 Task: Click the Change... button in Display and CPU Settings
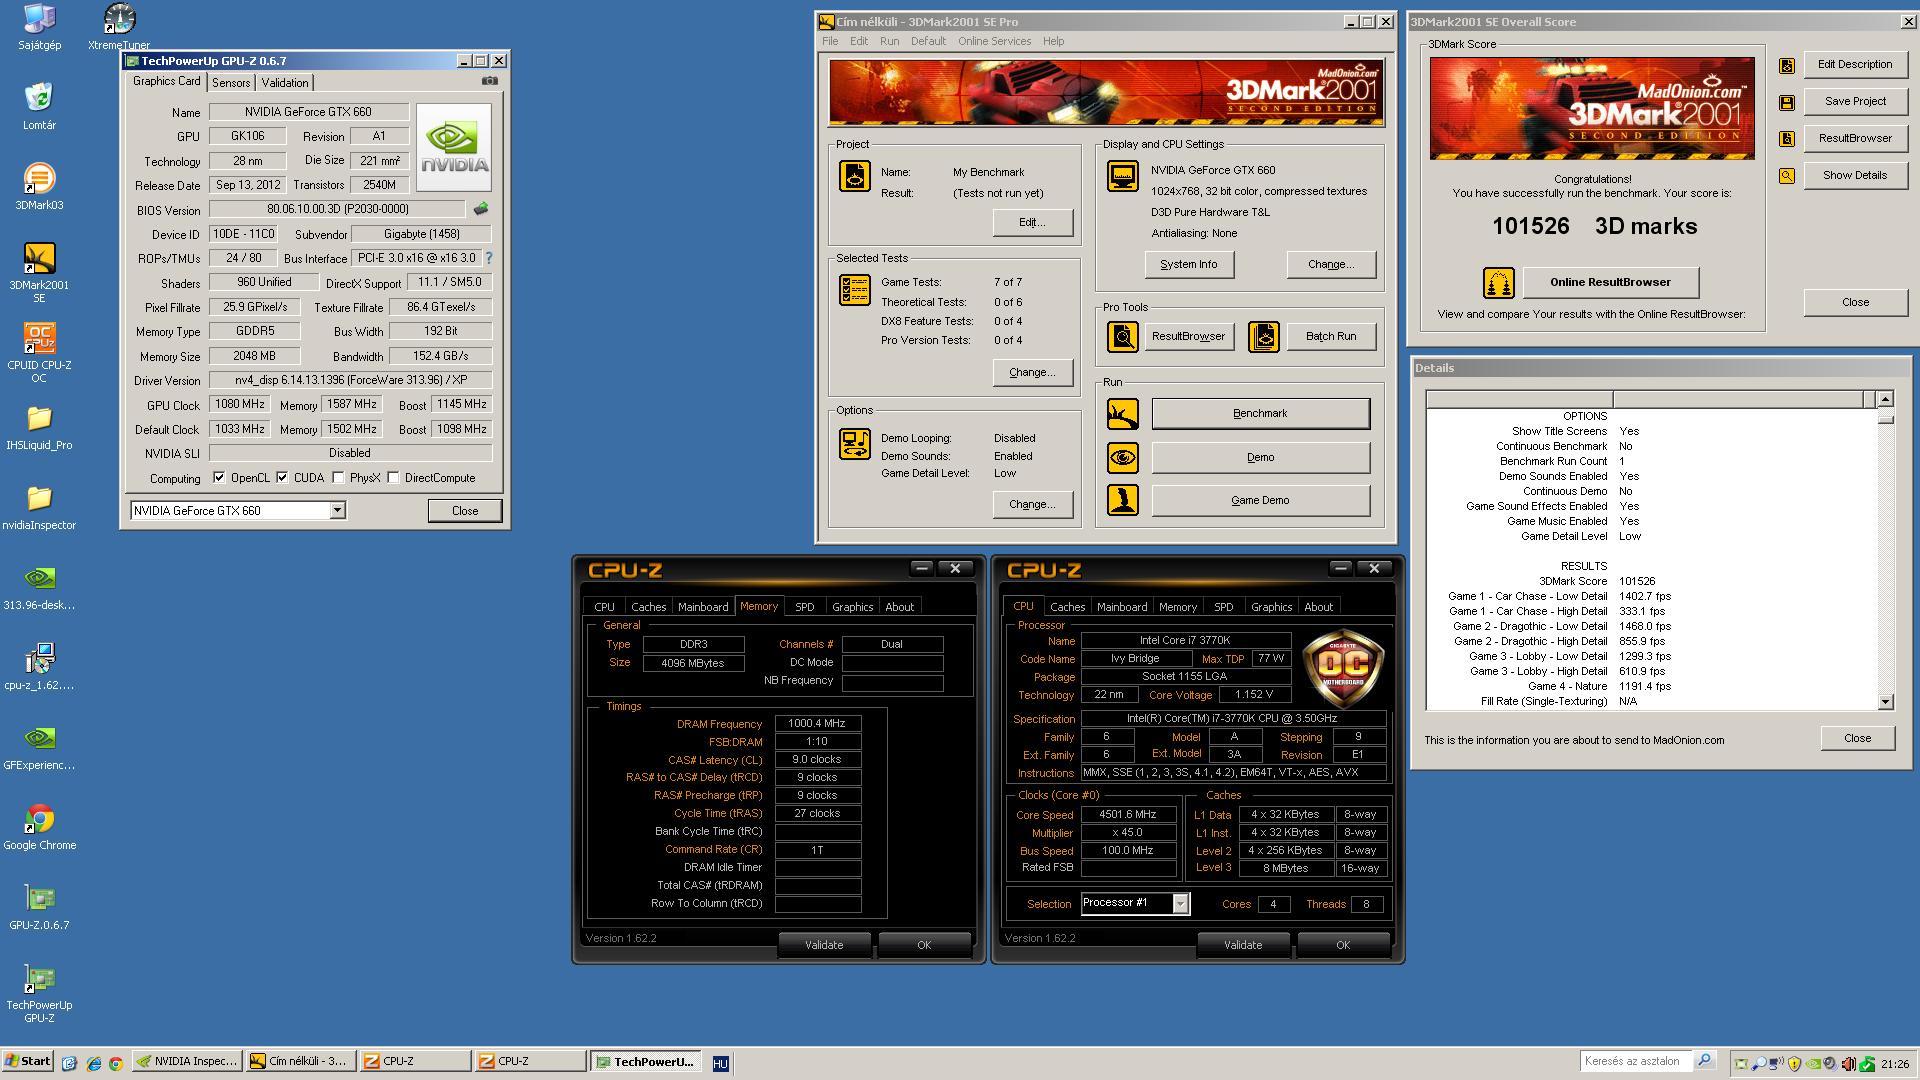click(x=1331, y=265)
